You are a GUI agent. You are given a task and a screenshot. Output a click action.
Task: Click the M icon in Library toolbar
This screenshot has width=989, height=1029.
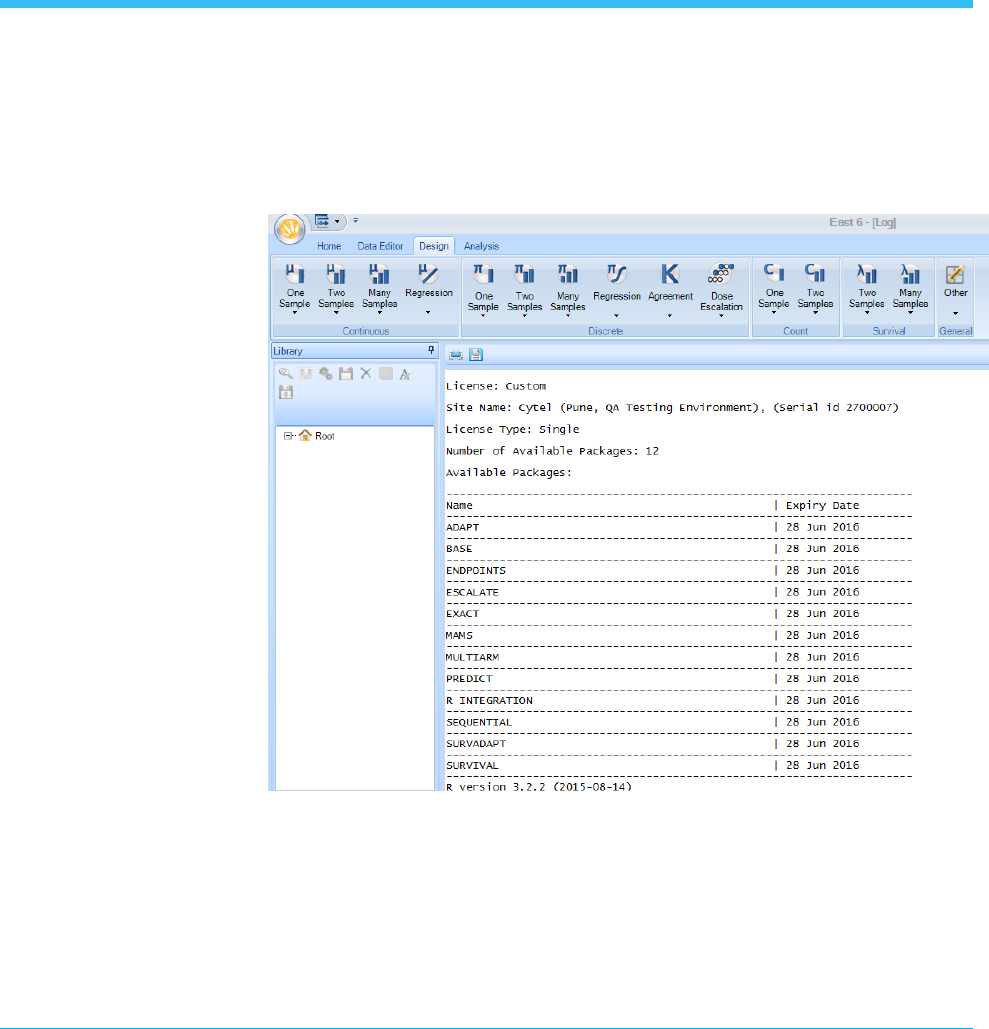306,373
